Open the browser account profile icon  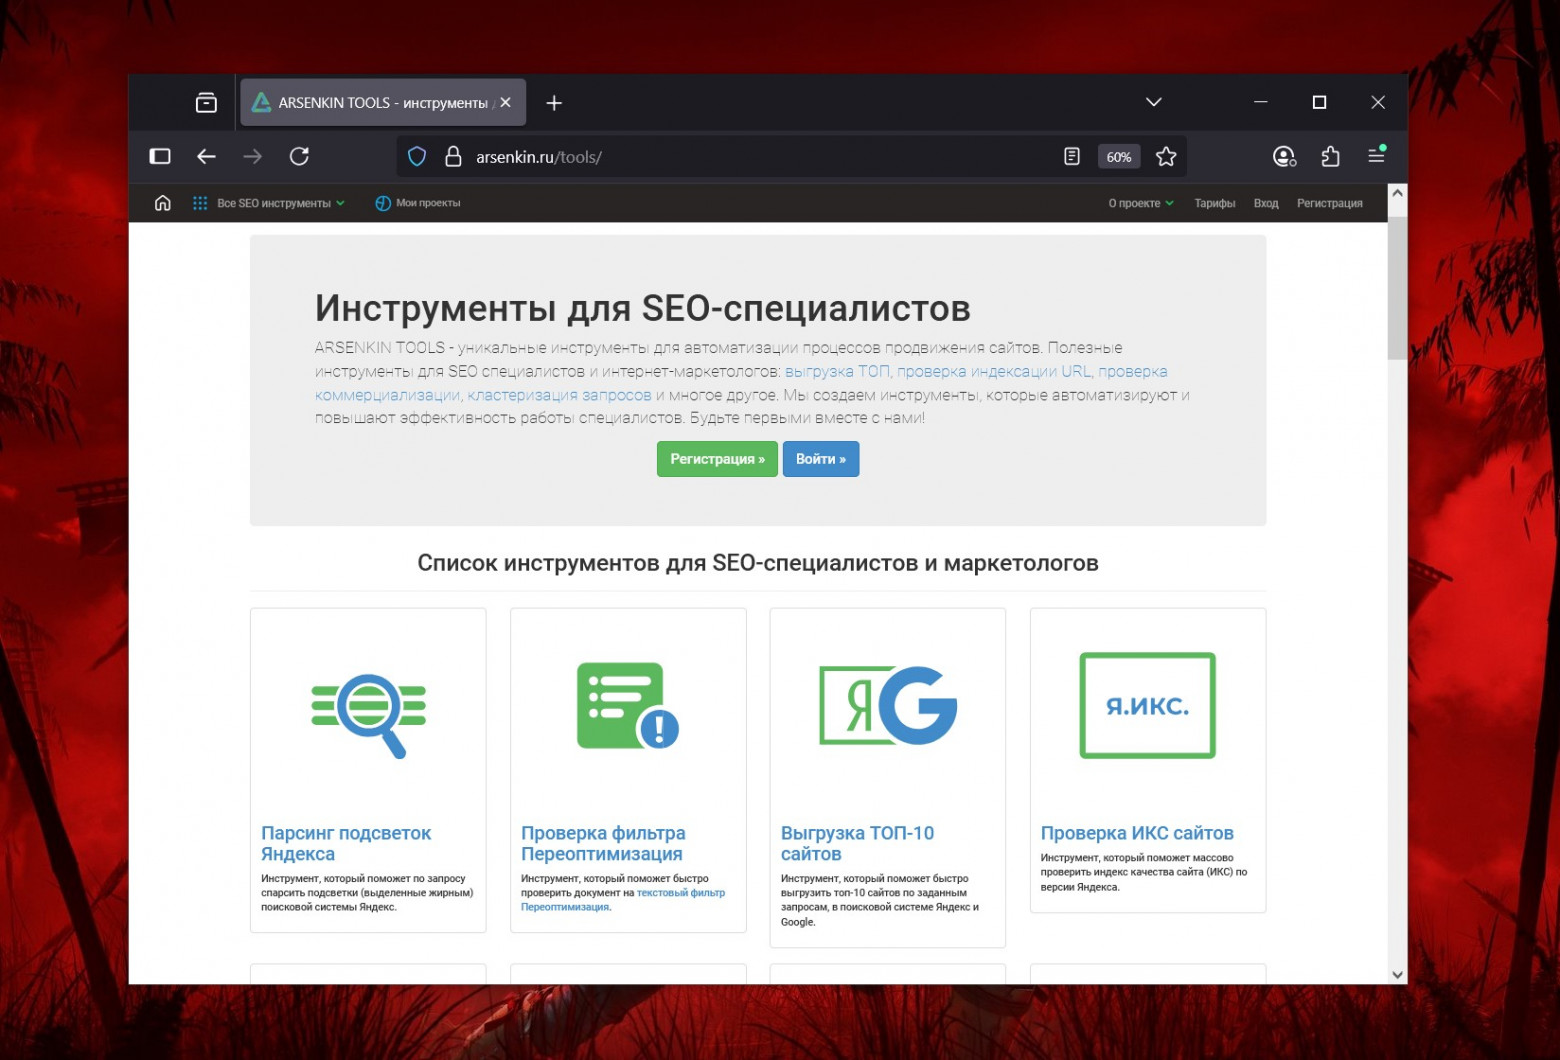click(x=1284, y=156)
